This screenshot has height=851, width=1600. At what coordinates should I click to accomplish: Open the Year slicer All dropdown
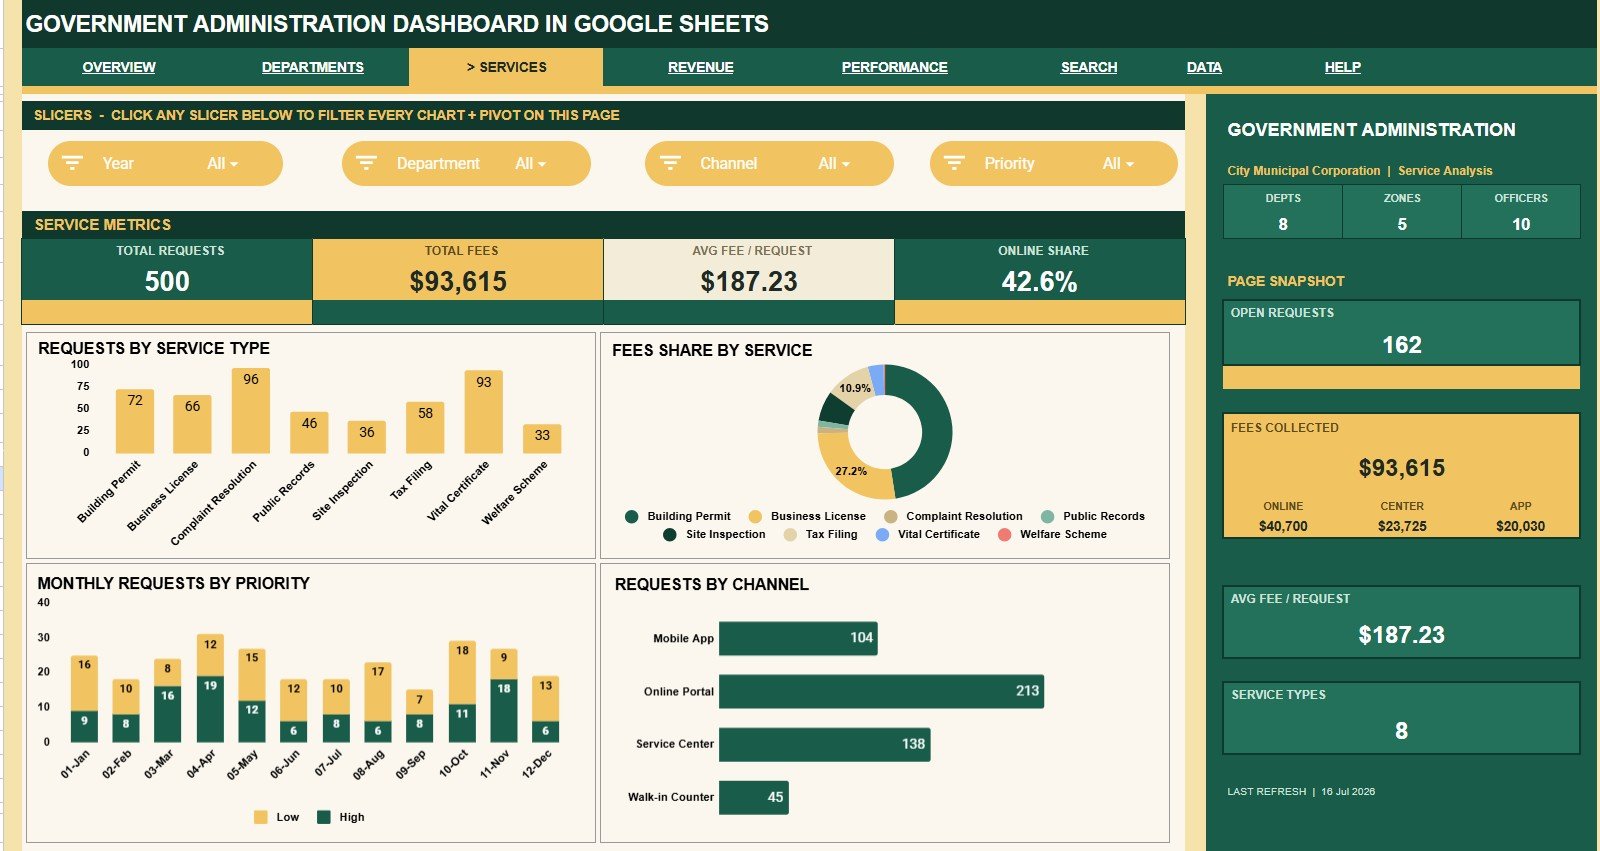point(222,163)
